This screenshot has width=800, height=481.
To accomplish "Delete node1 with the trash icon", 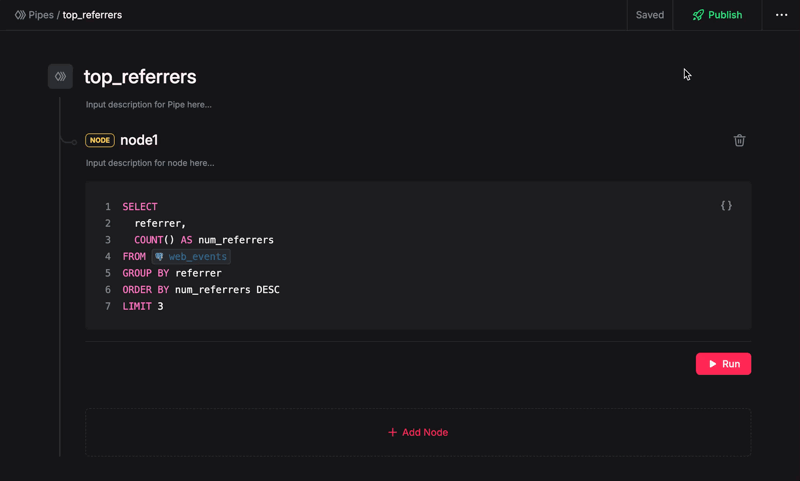I will coord(739,140).
